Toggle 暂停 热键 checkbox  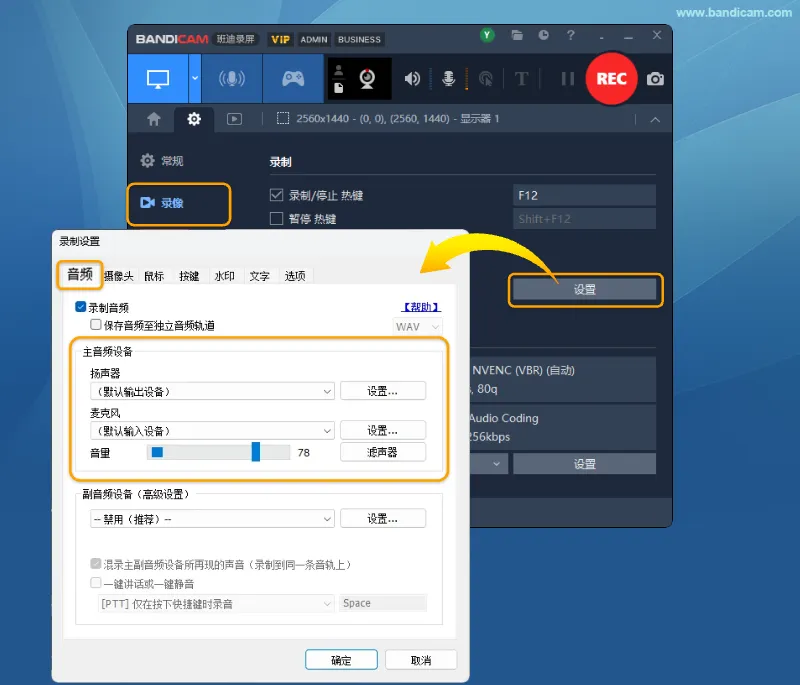pyautogui.click(x=276, y=219)
